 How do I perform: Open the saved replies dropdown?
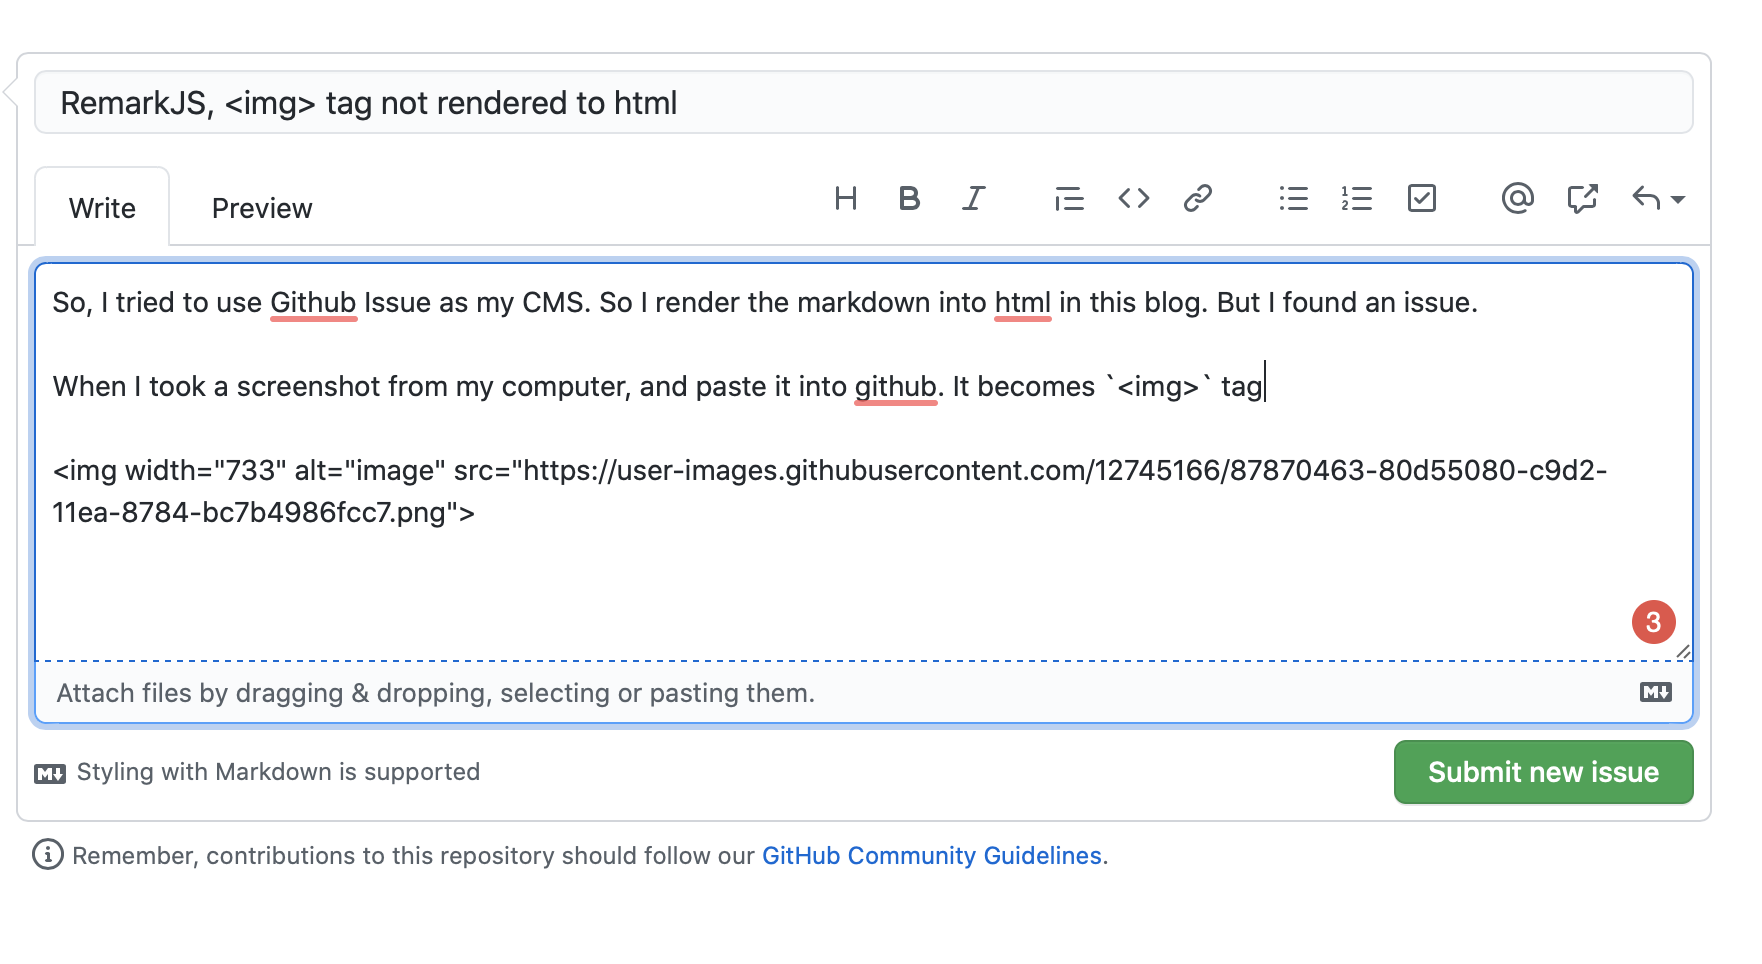coord(1658,198)
